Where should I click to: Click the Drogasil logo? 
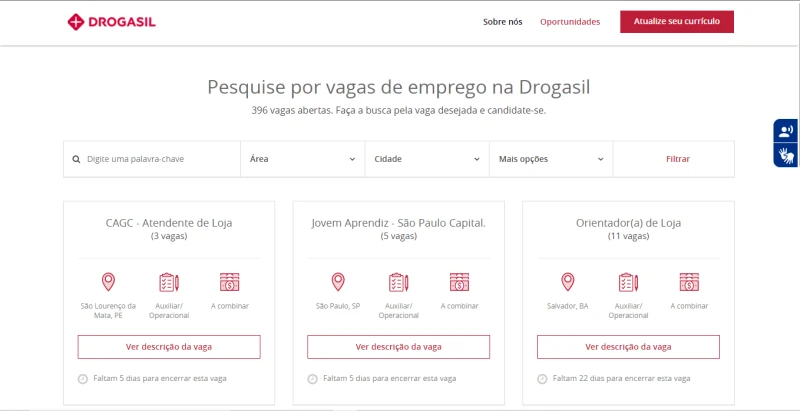111,22
